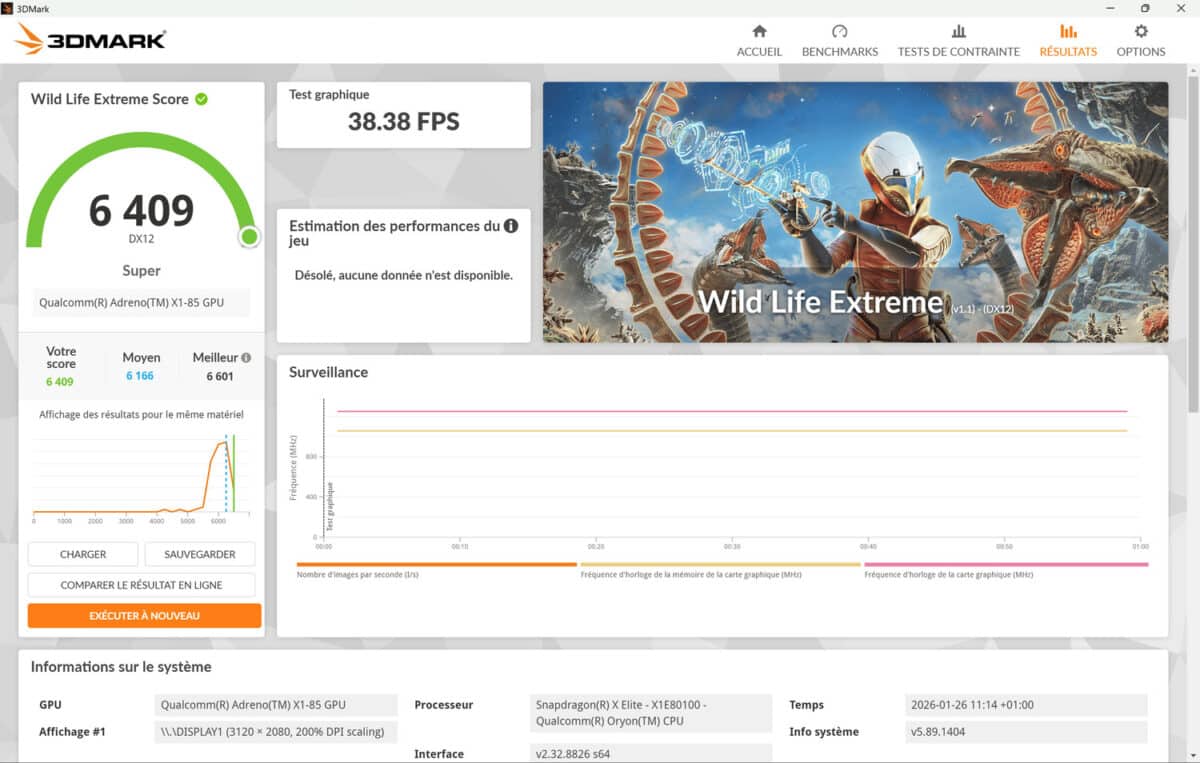The height and width of the screenshot is (763, 1200).
Task: Click green validation checkmark beside score title
Action: (x=202, y=99)
